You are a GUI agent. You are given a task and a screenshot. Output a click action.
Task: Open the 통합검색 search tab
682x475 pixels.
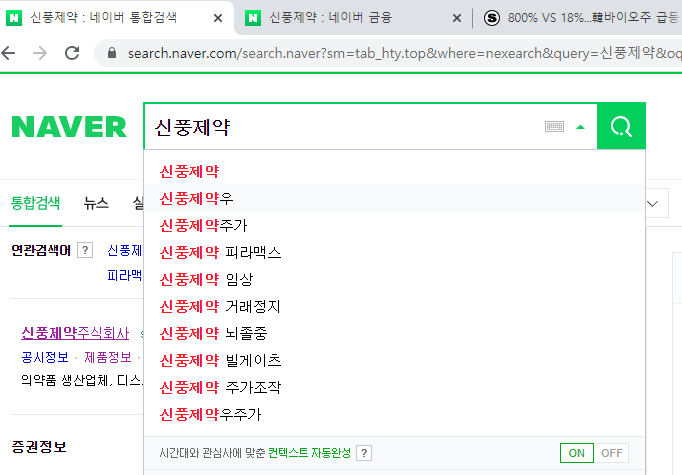tap(35, 203)
